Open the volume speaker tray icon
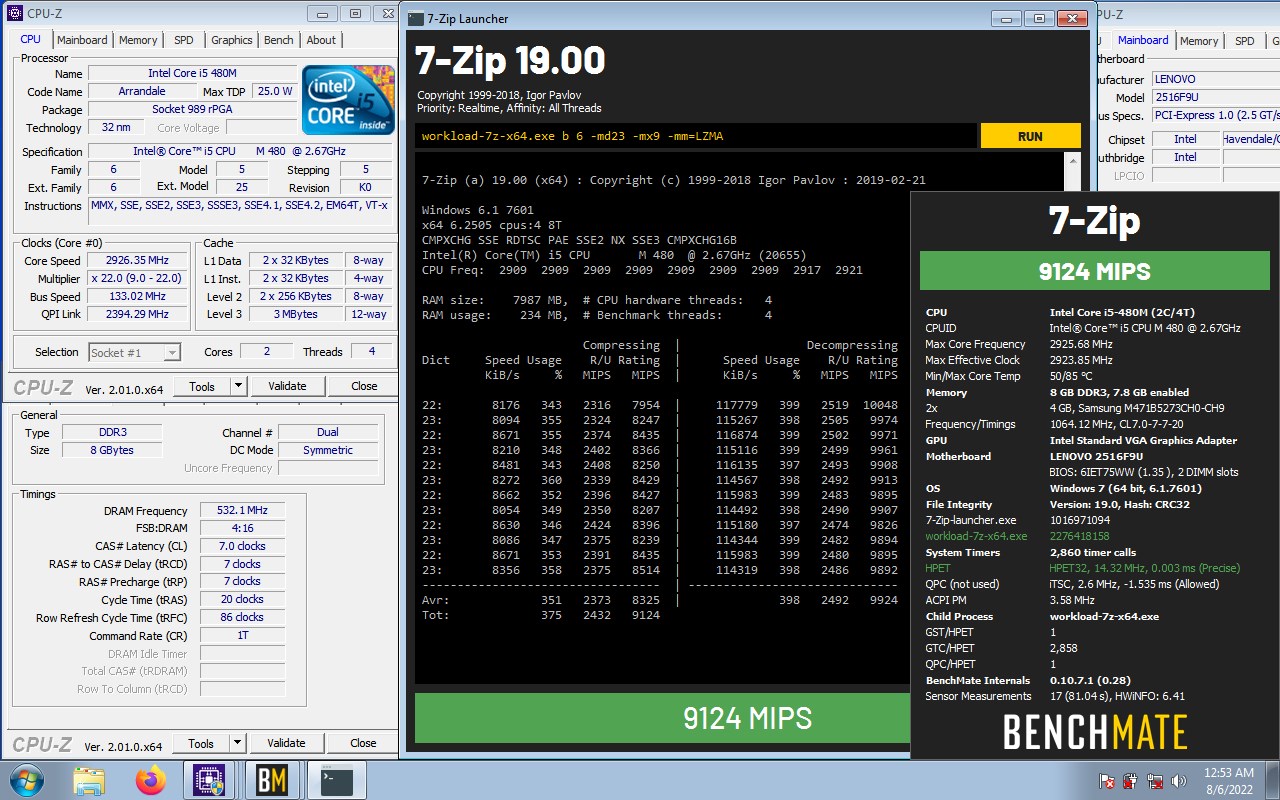This screenshot has height=800, width=1280. coord(1179,781)
